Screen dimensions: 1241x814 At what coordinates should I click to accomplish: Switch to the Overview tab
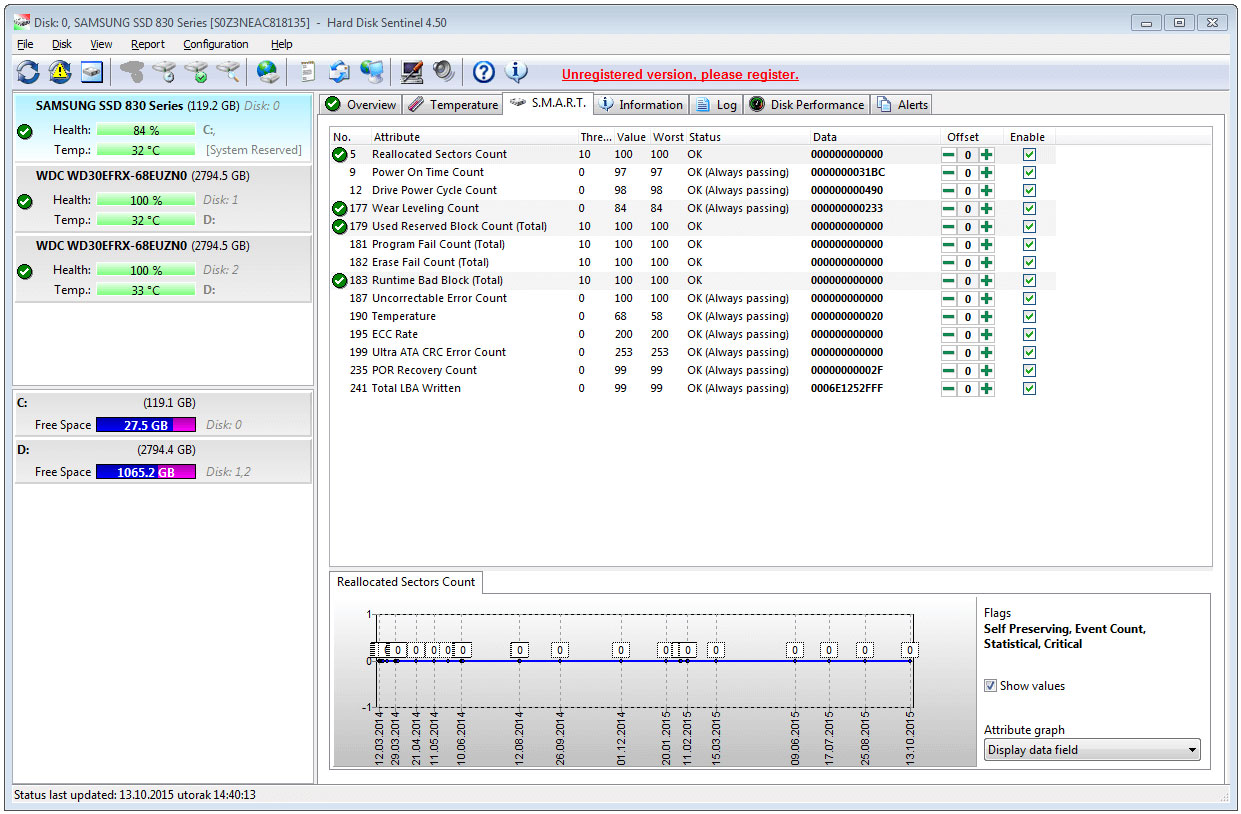[x=360, y=105]
